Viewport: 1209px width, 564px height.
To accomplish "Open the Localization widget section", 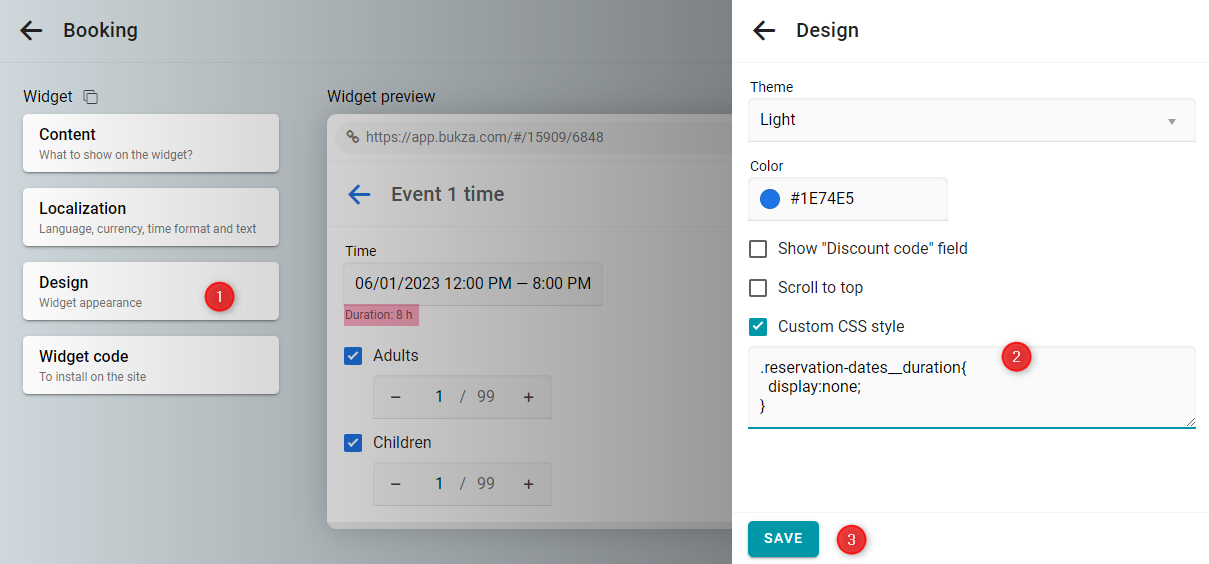I will [x=151, y=217].
